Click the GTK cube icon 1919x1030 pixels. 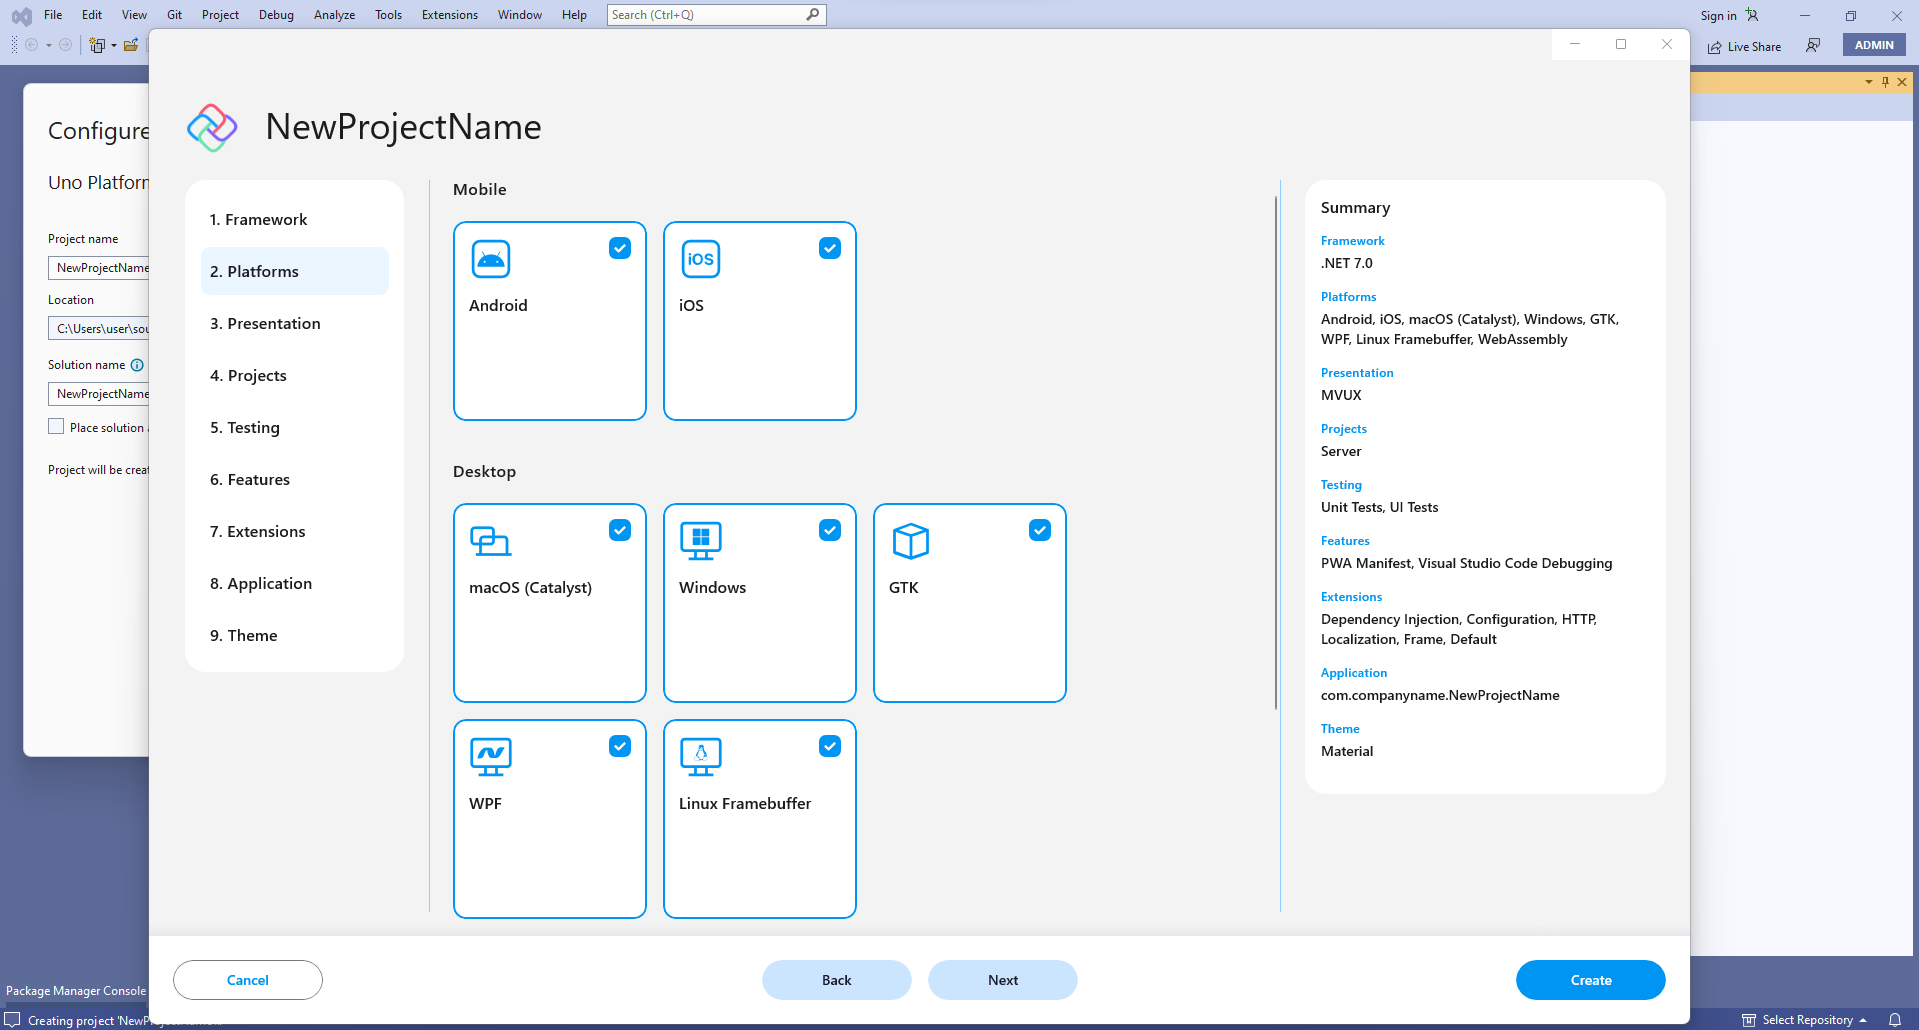910,541
